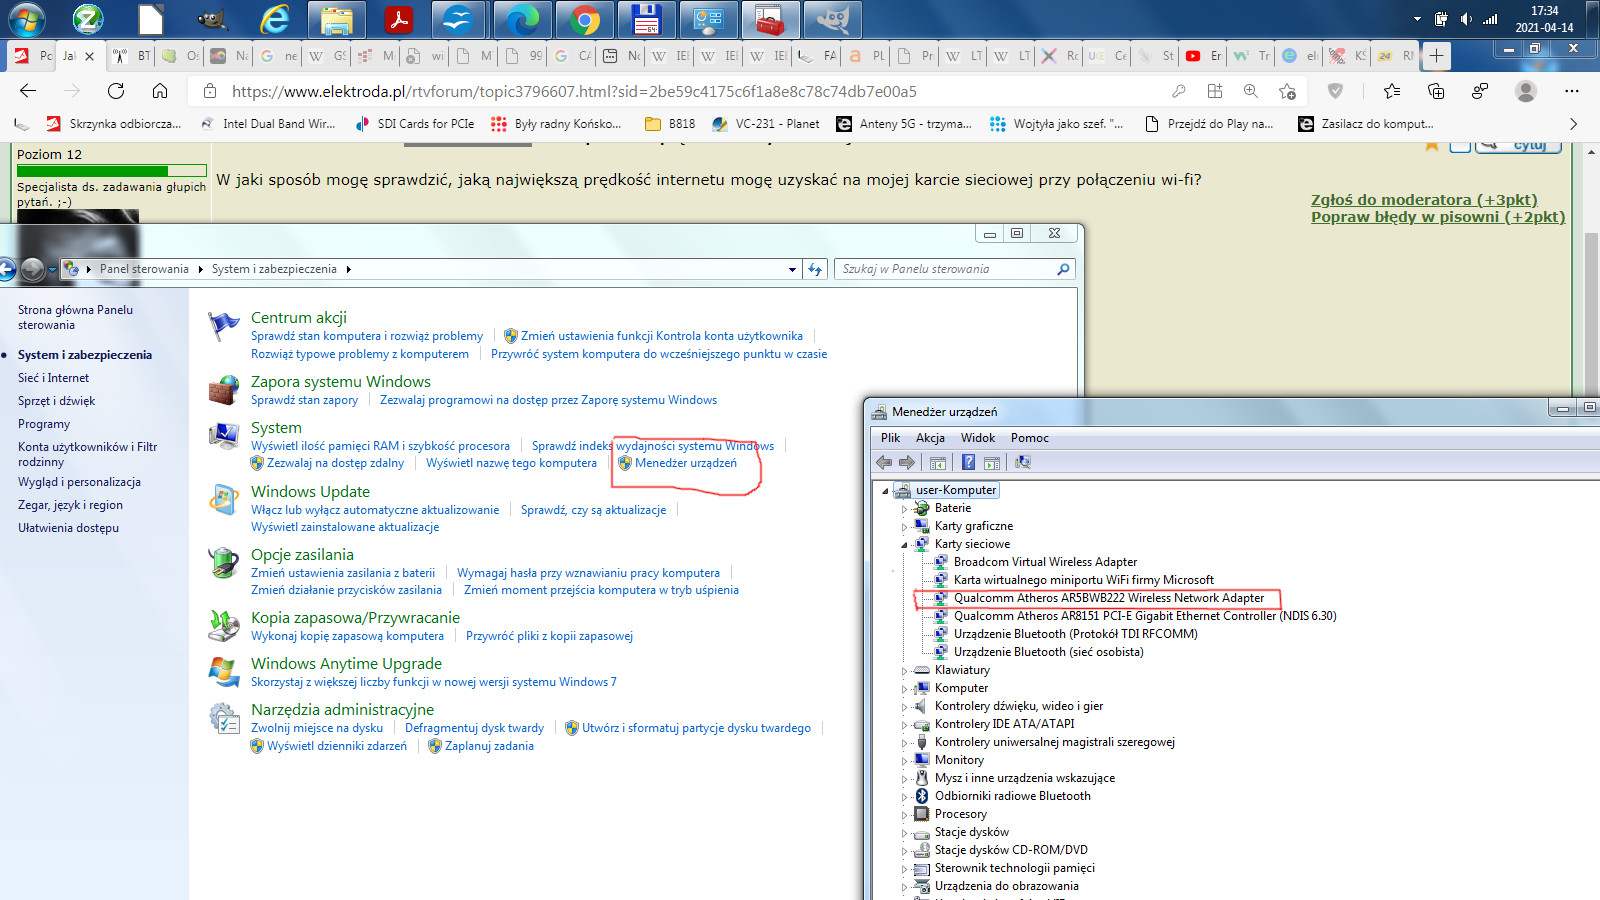Expand the Klawiatury node
This screenshot has height=900, width=1600.
pyautogui.click(x=904, y=671)
